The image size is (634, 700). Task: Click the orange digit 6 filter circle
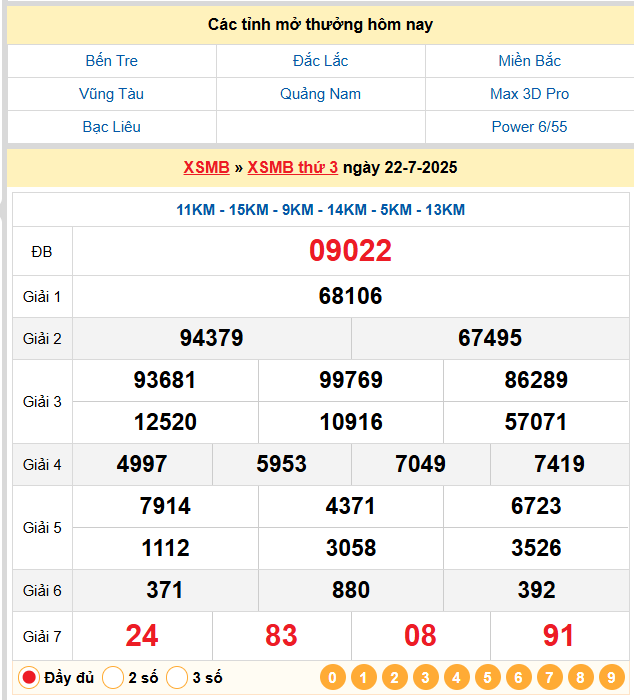pos(518,677)
